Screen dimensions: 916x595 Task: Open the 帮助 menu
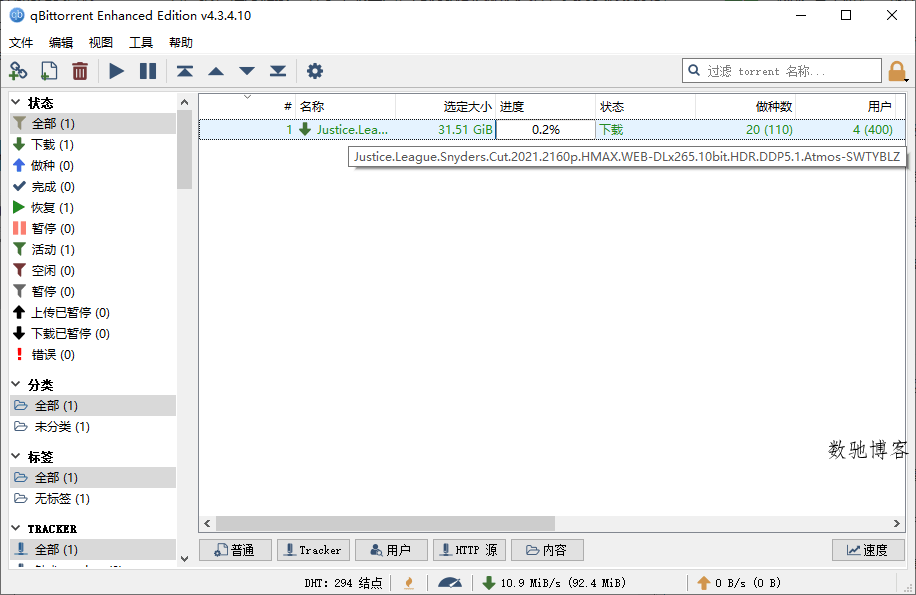[x=181, y=43]
